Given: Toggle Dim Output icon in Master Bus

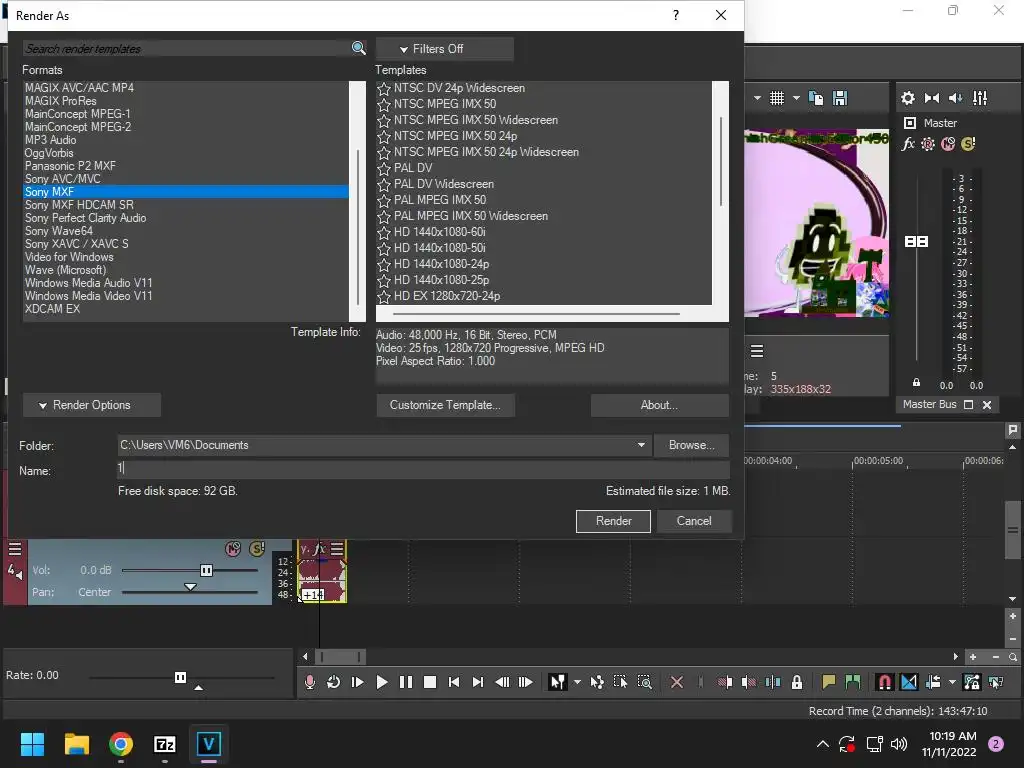Looking at the screenshot, I should click(955, 98).
